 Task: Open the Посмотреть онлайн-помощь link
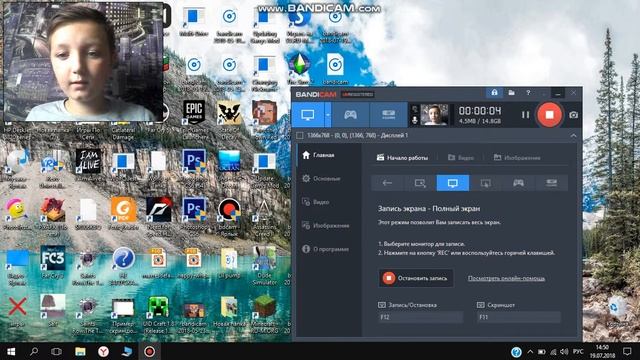tap(506, 278)
